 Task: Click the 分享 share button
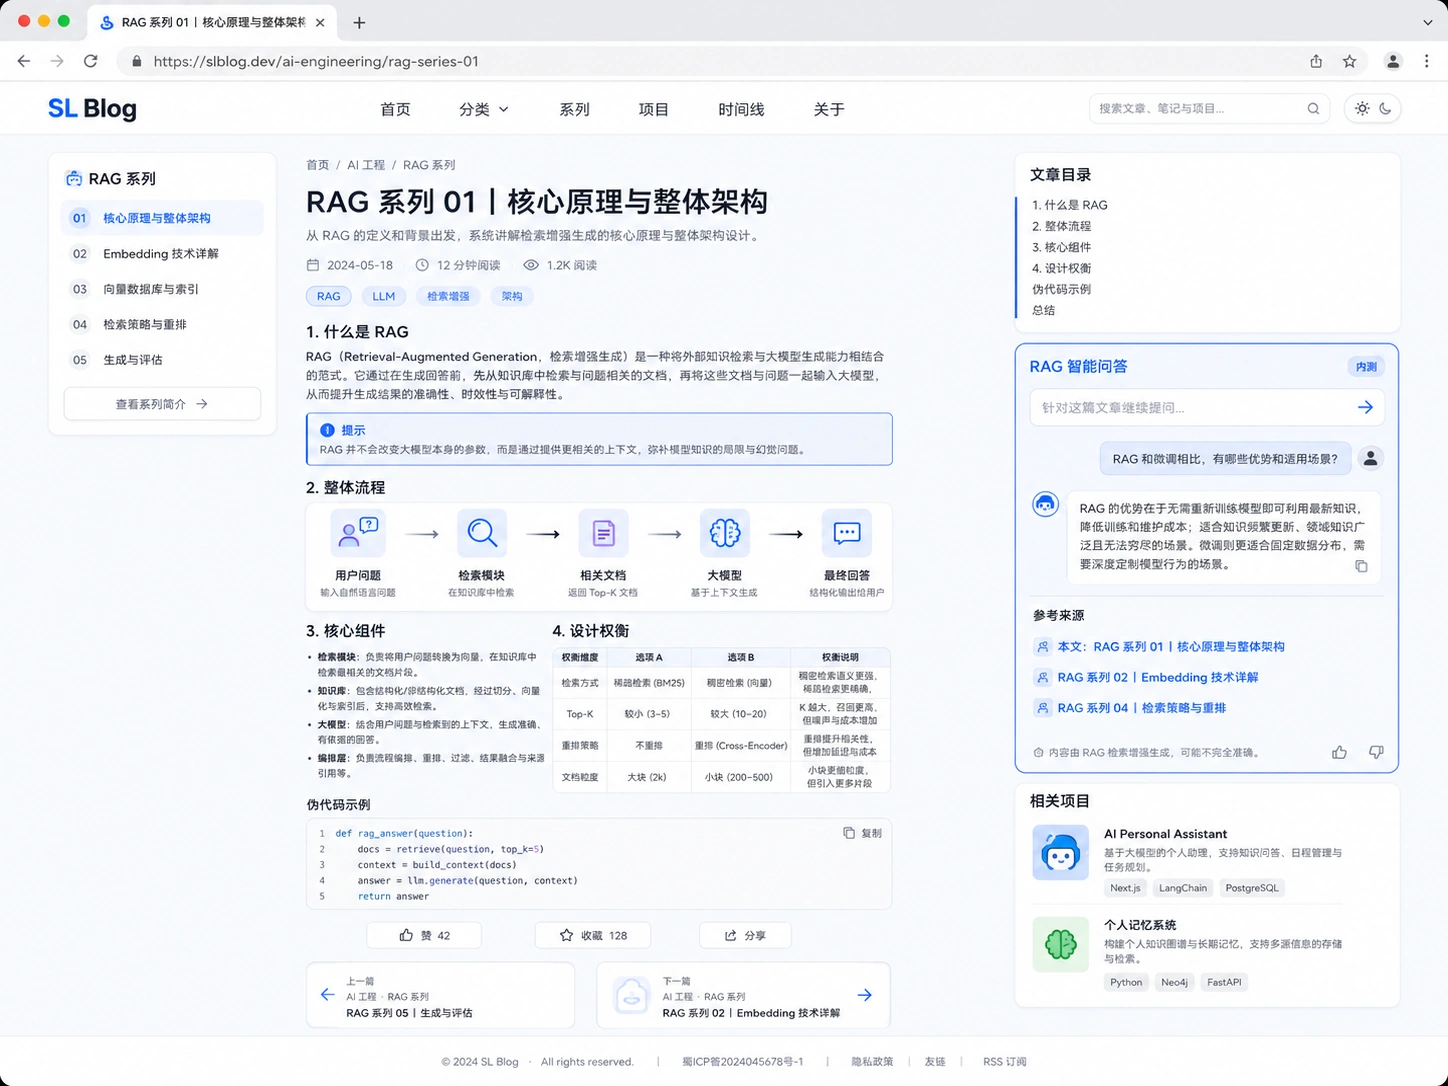pos(745,935)
